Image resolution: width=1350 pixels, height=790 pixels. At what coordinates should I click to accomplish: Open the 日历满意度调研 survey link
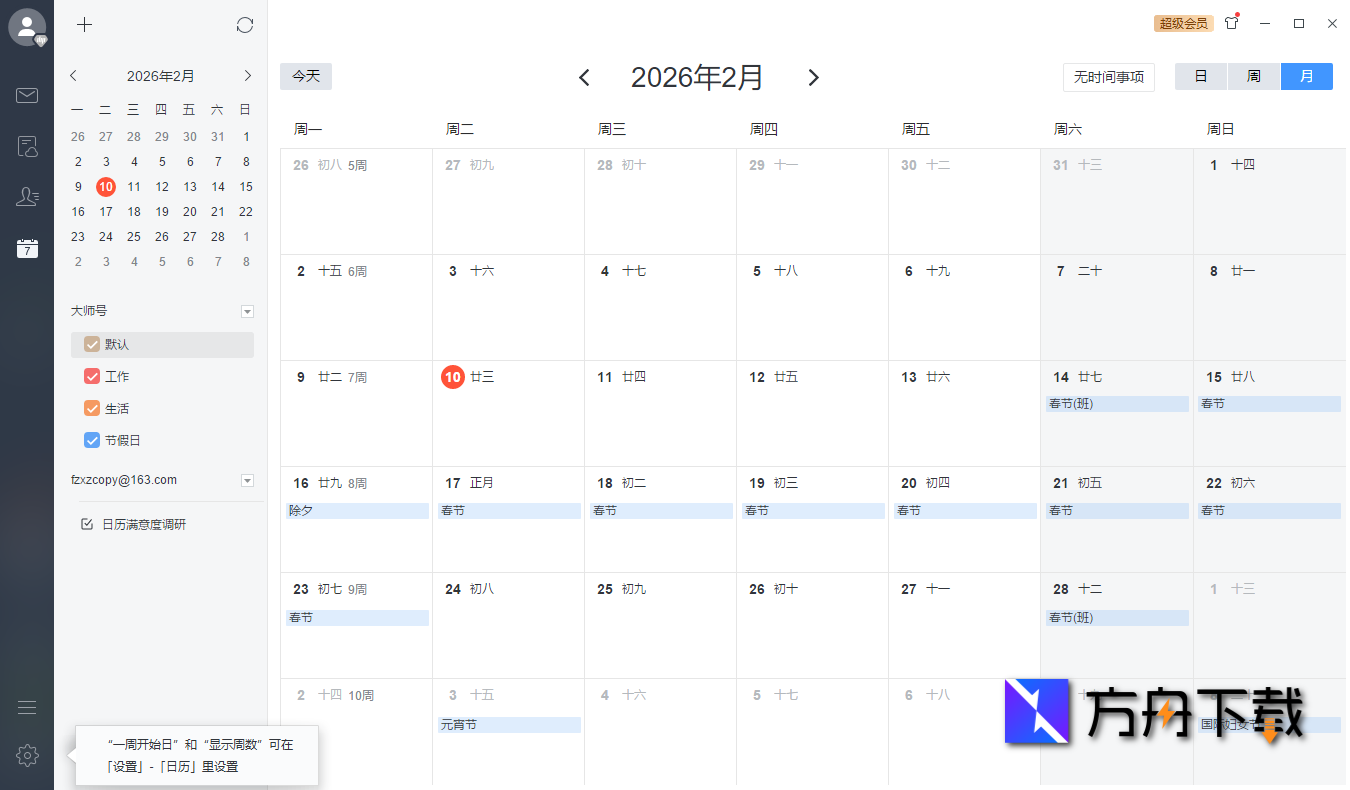[x=145, y=523]
